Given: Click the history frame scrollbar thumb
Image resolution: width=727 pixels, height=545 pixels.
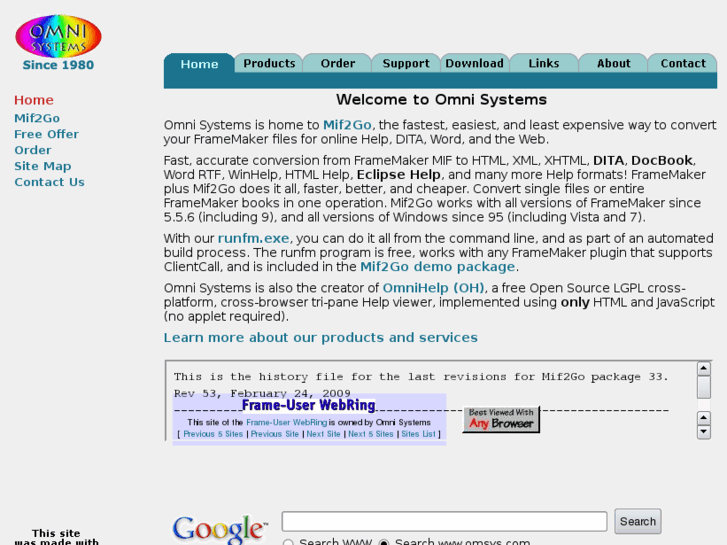Looking at the screenshot, I should (704, 387).
